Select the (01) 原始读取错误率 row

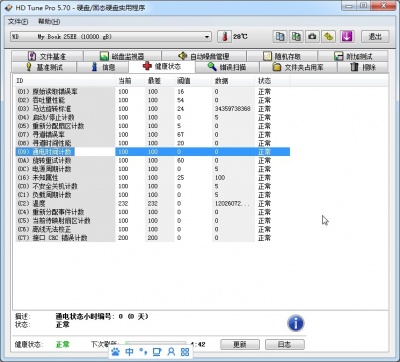click(153, 91)
